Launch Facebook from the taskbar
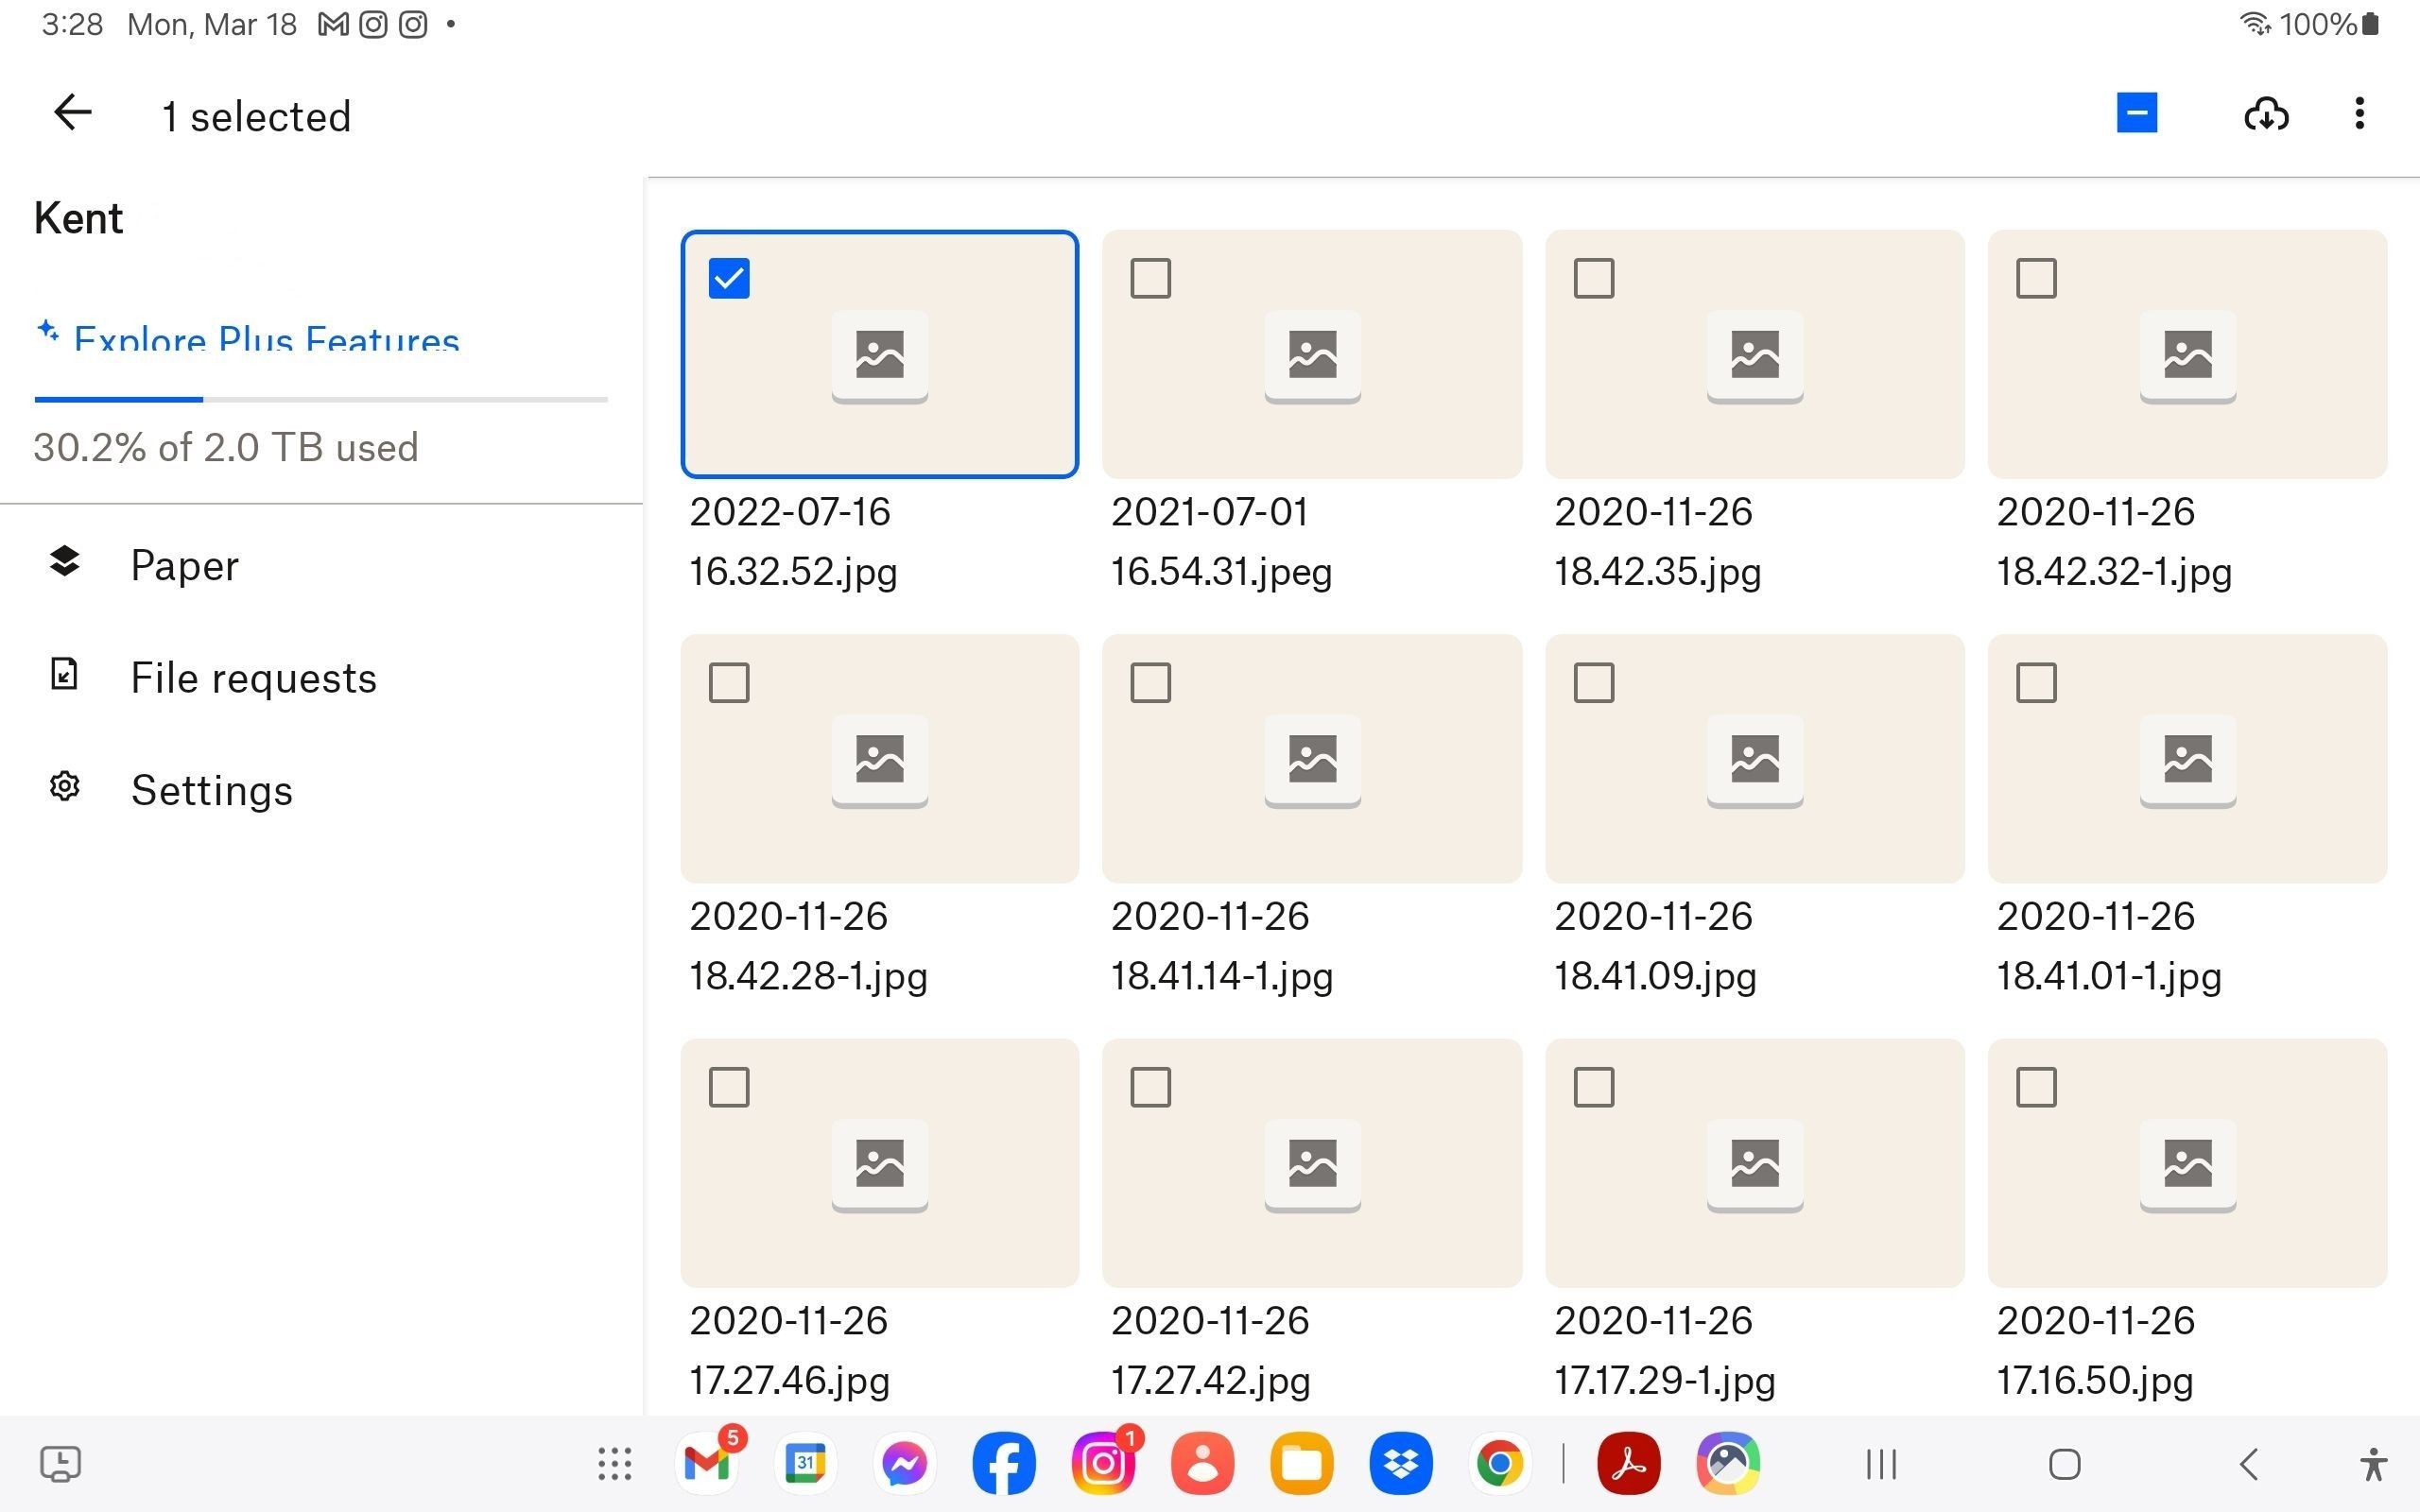This screenshot has height=1512, width=2420. [1003, 1463]
